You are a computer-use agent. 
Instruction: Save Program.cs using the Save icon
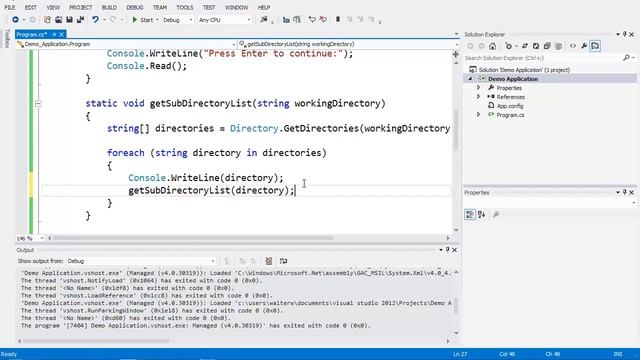click(x=69, y=20)
